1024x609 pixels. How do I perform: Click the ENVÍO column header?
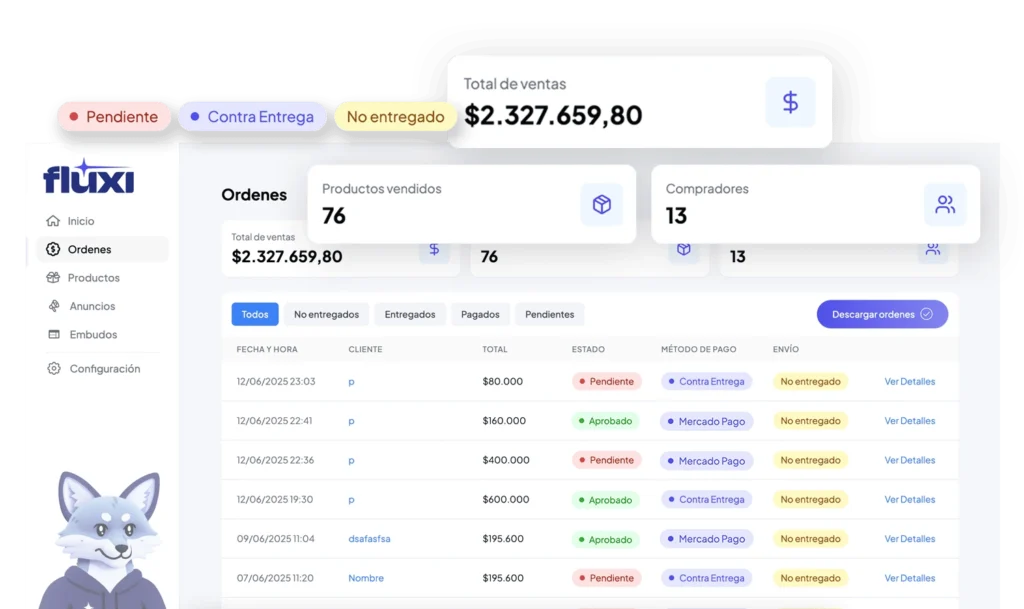tap(786, 349)
